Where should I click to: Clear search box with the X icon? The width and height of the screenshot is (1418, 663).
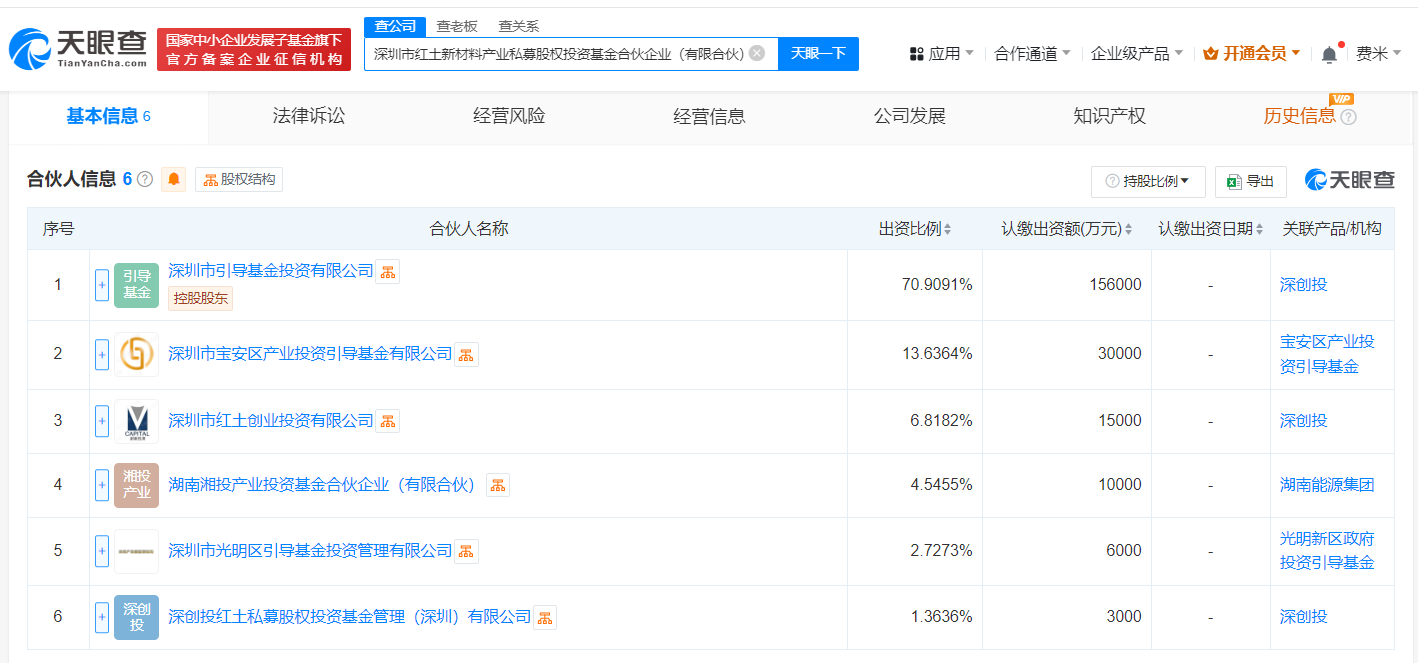click(757, 53)
